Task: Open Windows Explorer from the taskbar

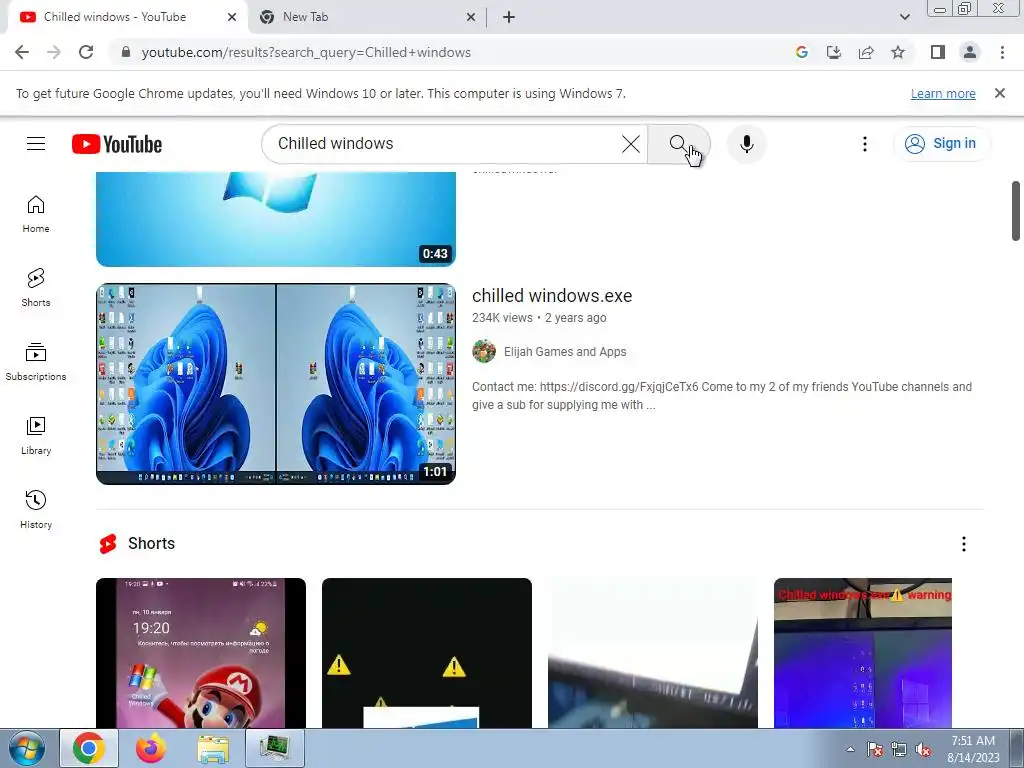Action: 213,748
